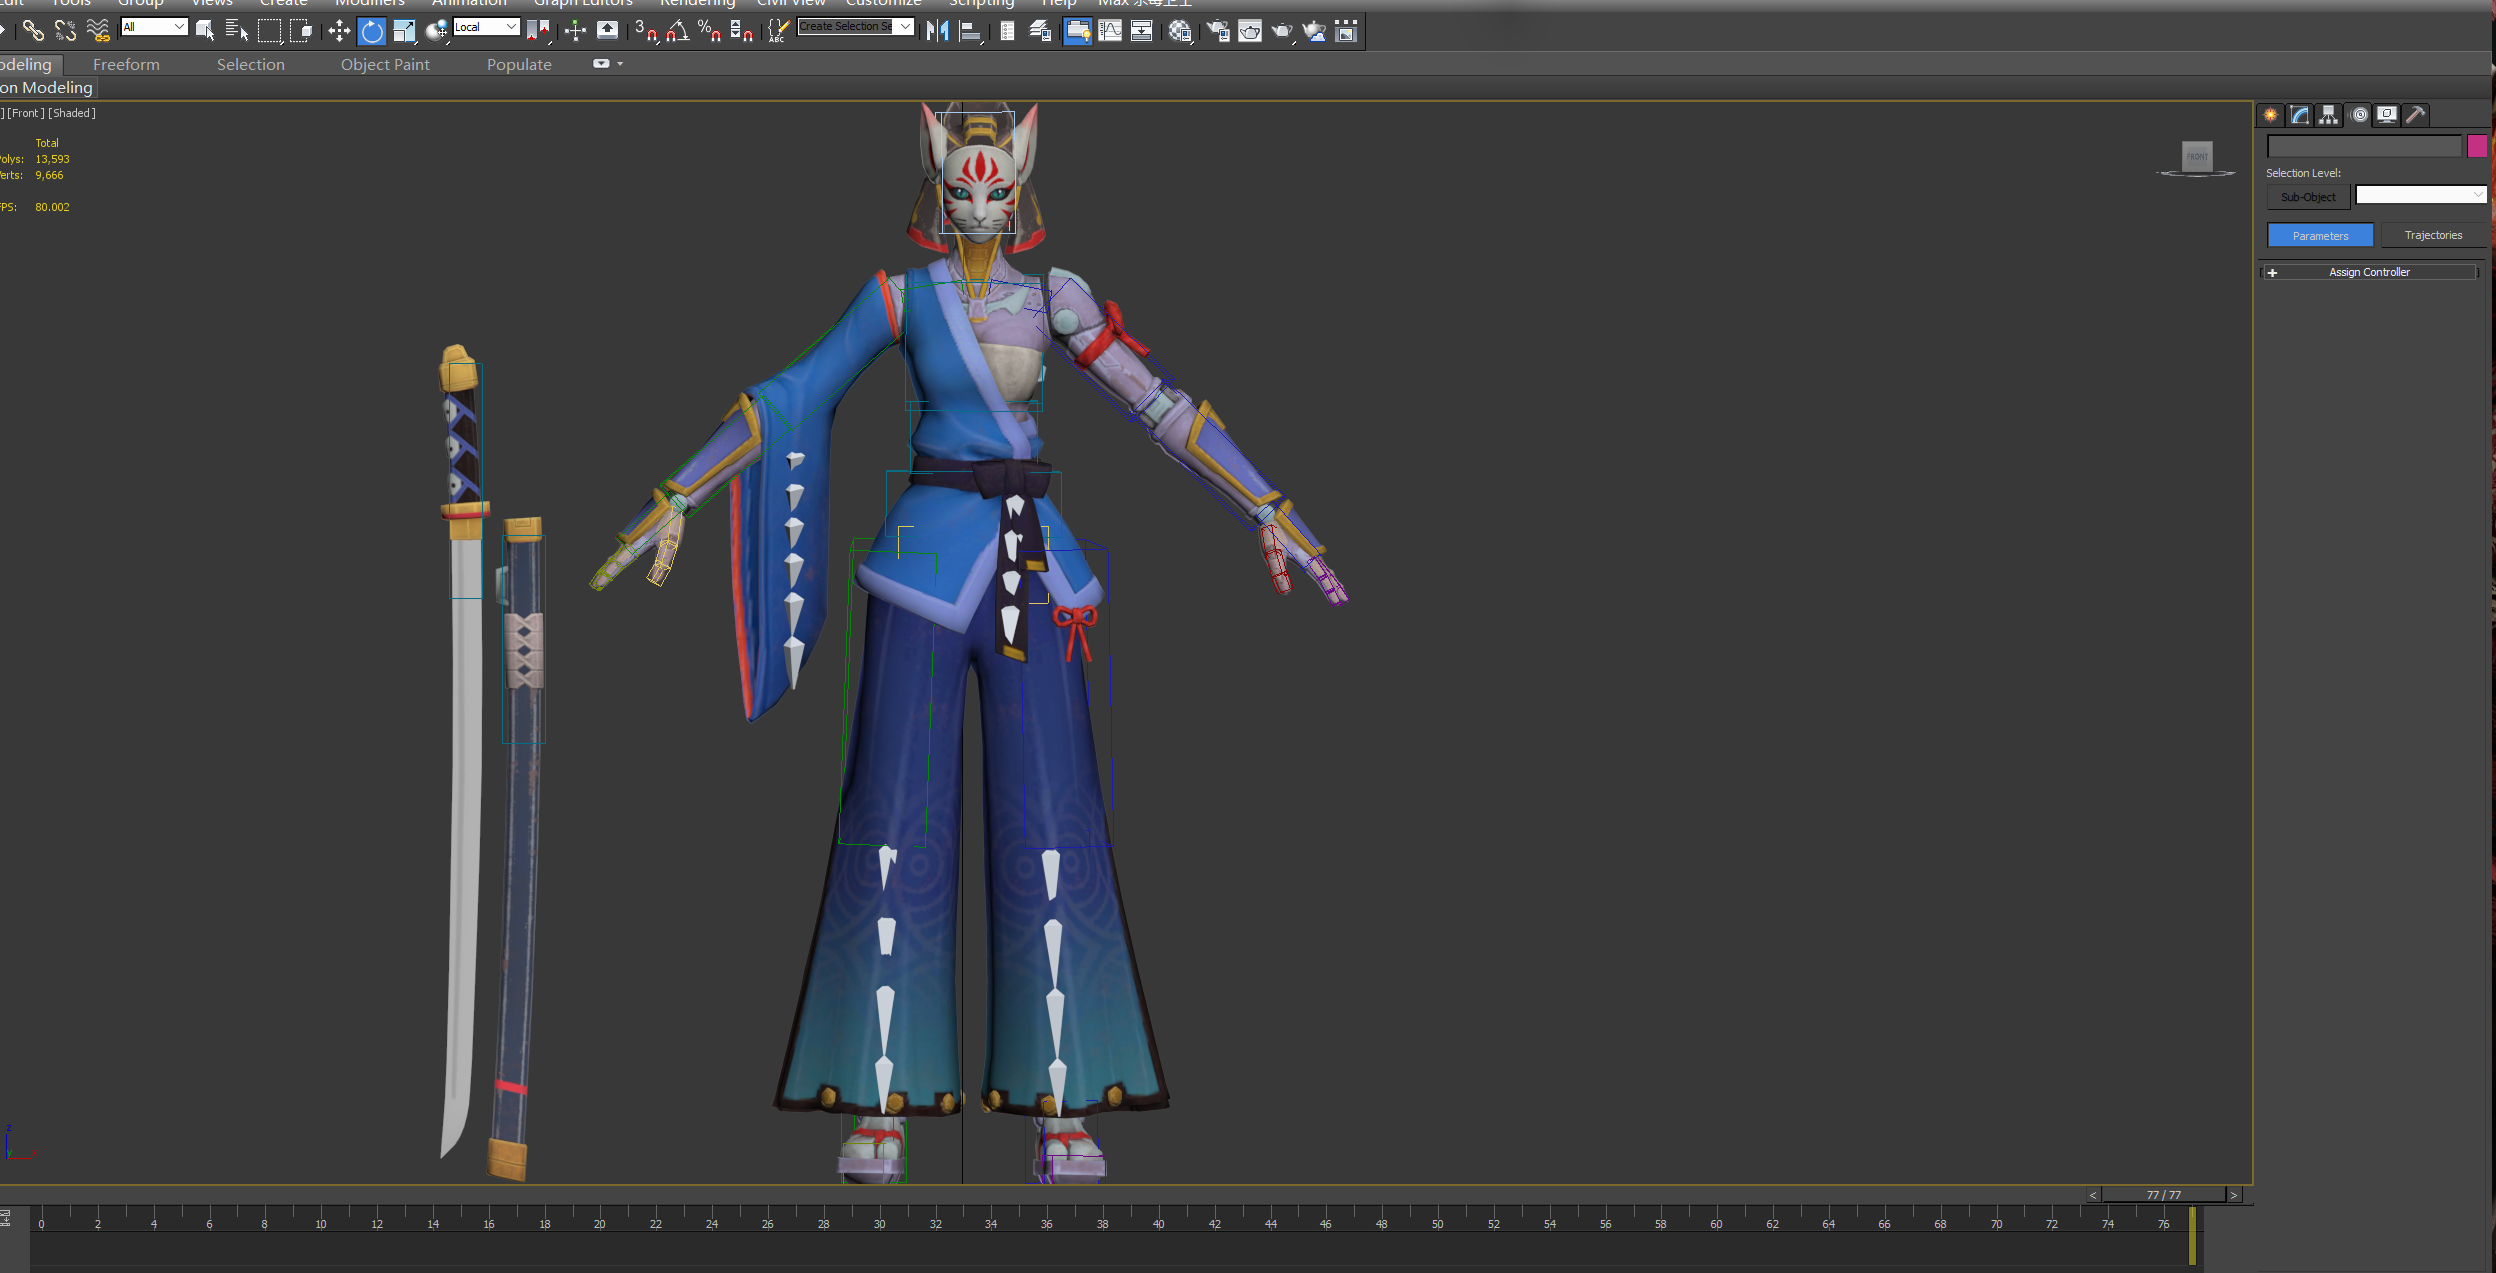Open the [Shaded] viewport shading menu
The image size is (2496, 1273).
[x=72, y=113]
